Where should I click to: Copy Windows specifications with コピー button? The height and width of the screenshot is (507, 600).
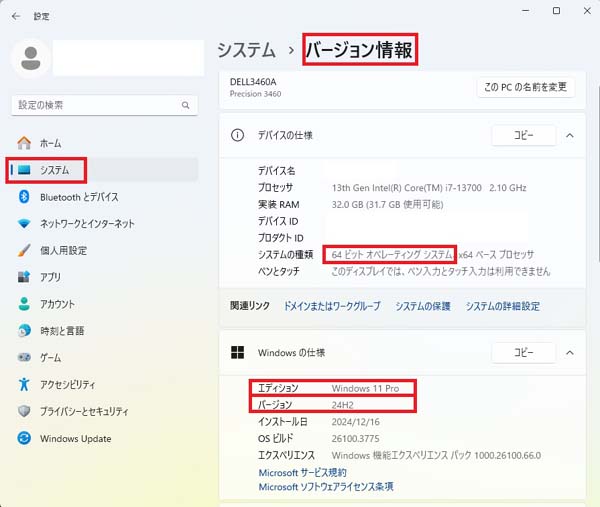523,352
